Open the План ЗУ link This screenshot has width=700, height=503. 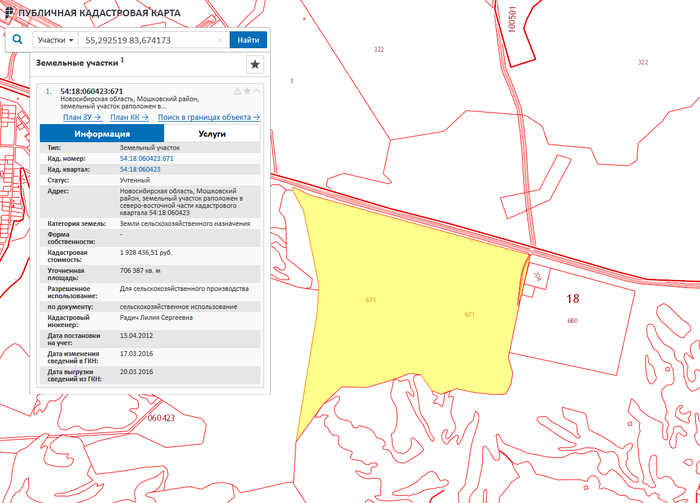(x=82, y=117)
